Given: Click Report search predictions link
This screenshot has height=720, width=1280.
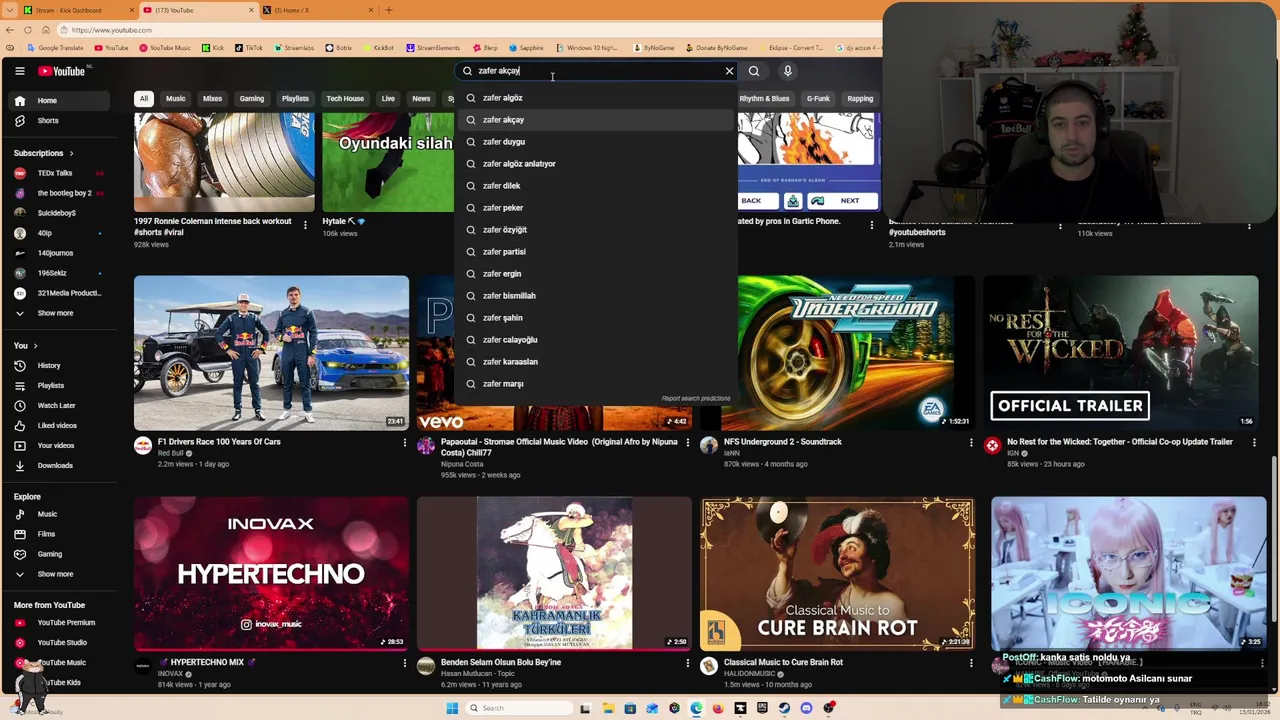Looking at the screenshot, I should pos(696,399).
